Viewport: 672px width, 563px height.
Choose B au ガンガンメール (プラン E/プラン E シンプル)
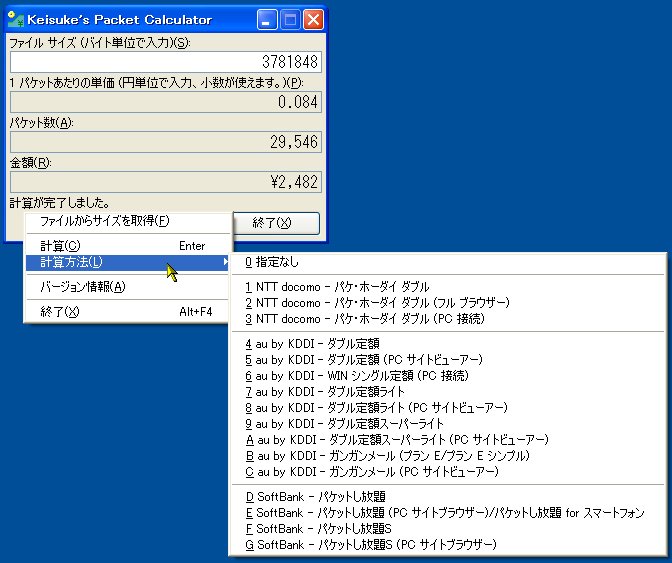point(448,456)
